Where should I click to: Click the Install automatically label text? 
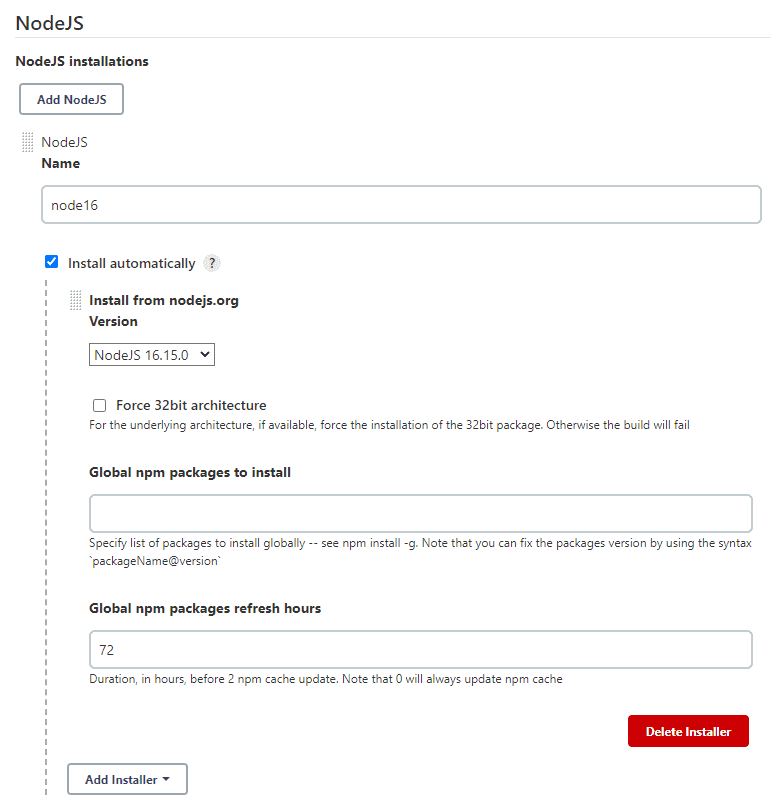pyautogui.click(x=132, y=264)
